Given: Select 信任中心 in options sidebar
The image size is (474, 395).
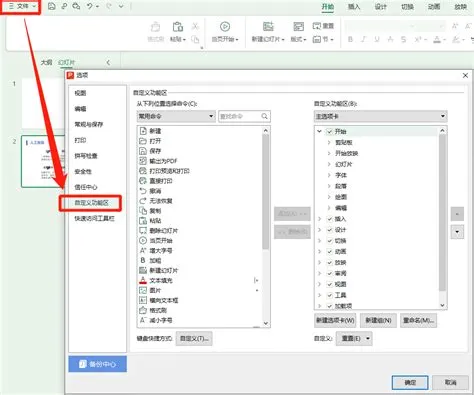Looking at the screenshot, I should (86, 187).
